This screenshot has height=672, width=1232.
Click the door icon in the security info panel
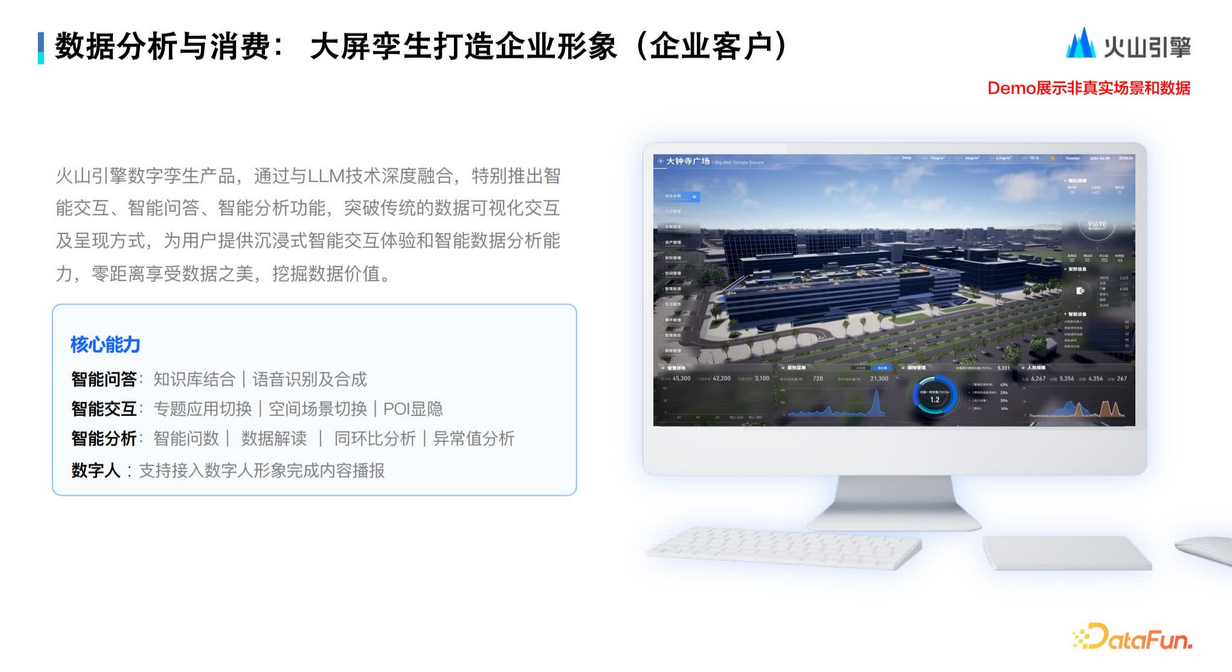coord(1080,290)
